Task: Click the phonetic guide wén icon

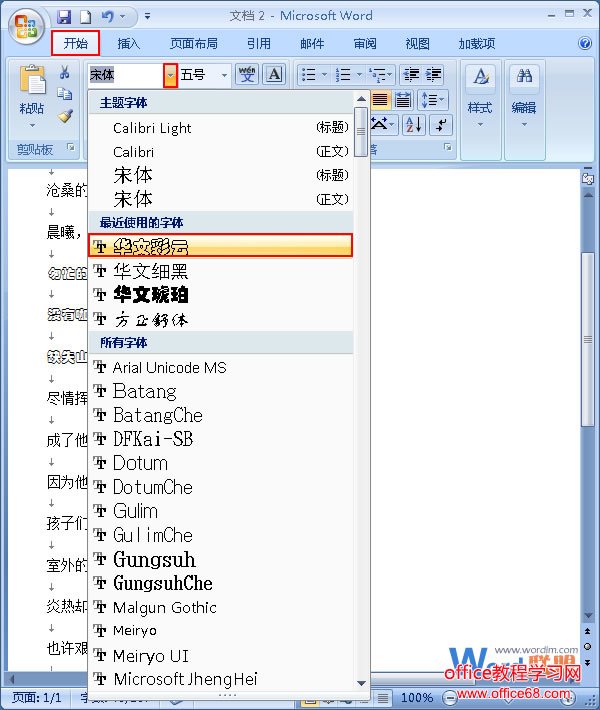Action: (x=247, y=74)
